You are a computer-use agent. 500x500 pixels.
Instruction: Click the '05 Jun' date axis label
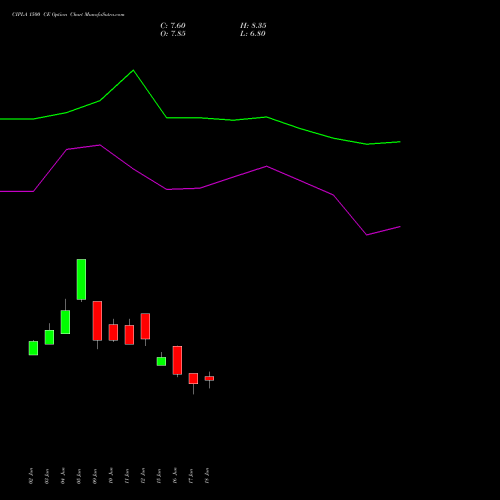(x=79, y=476)
